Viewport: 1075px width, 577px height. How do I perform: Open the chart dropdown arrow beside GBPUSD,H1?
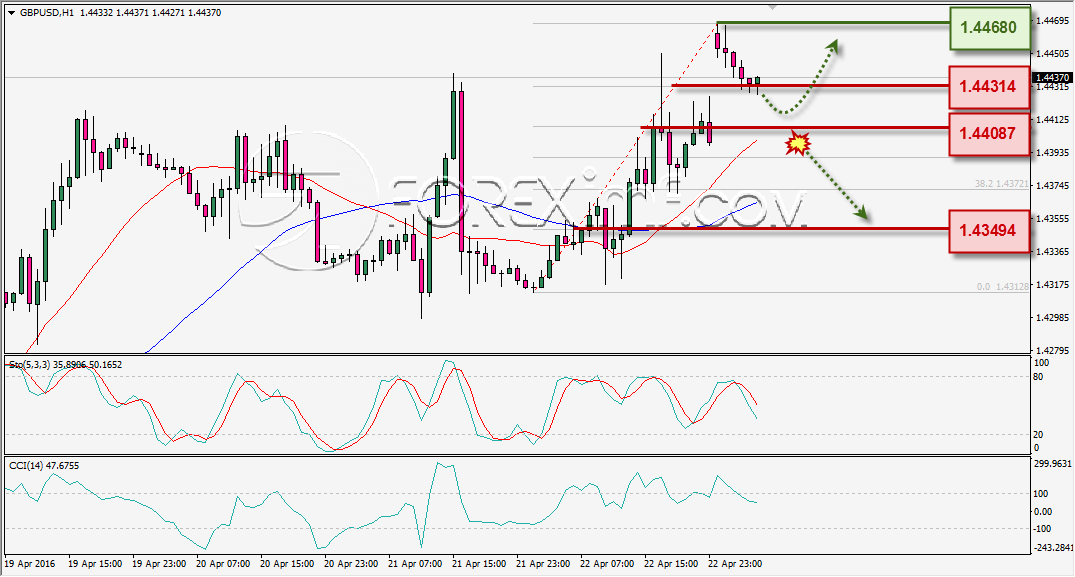(x=11, y=12)
